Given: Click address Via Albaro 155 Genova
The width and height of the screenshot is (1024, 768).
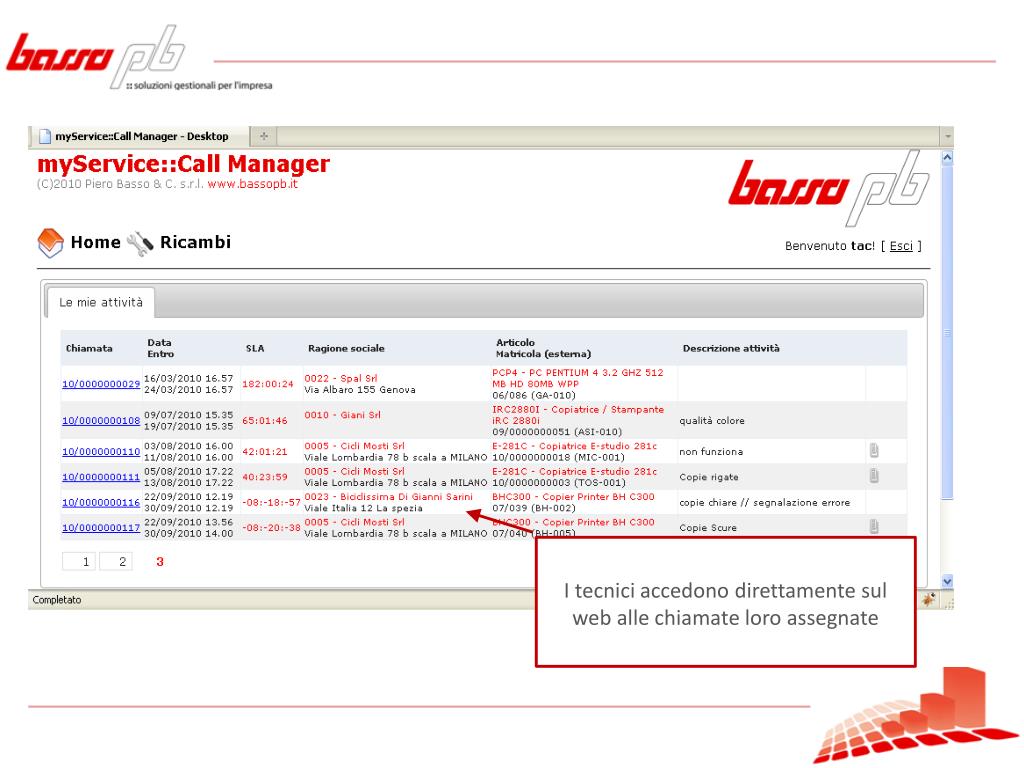Looking at the screenshot, I should tap(360, 390).
